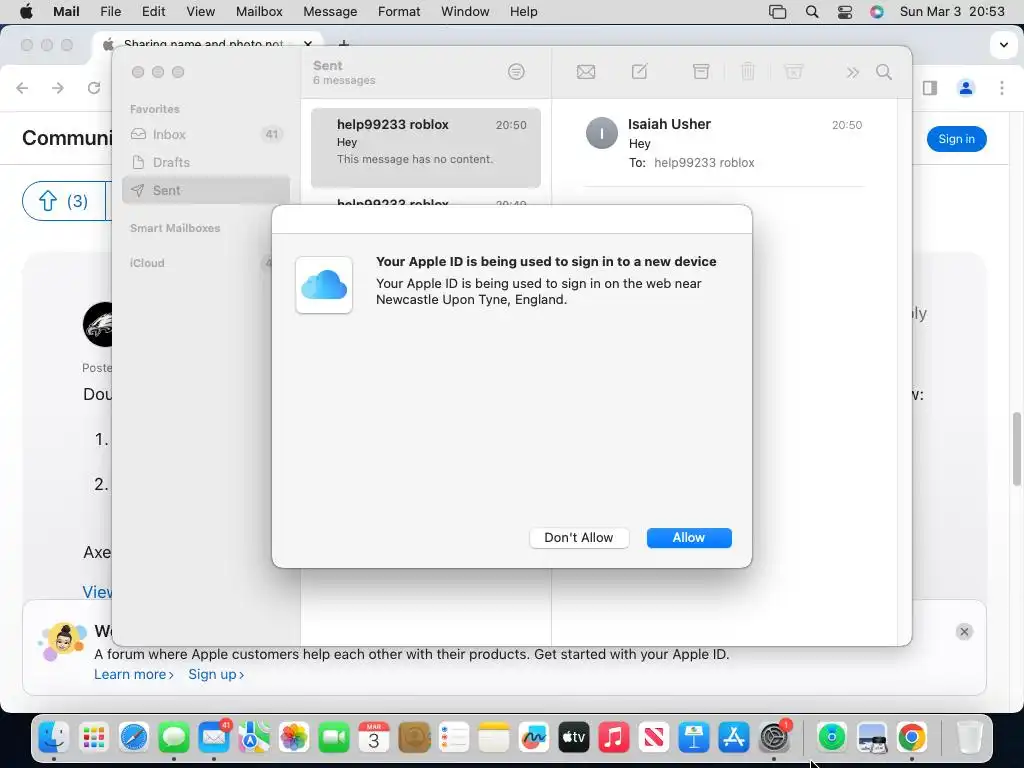Go forward in the Chrome window
Viewport: 1024px width, 768px height.
click(58, 88)
